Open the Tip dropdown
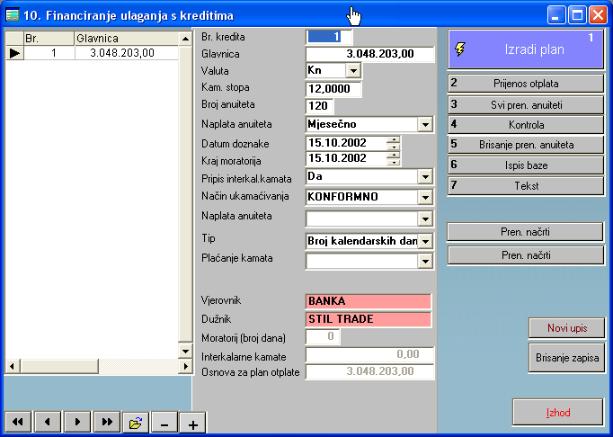 [425, 241]
